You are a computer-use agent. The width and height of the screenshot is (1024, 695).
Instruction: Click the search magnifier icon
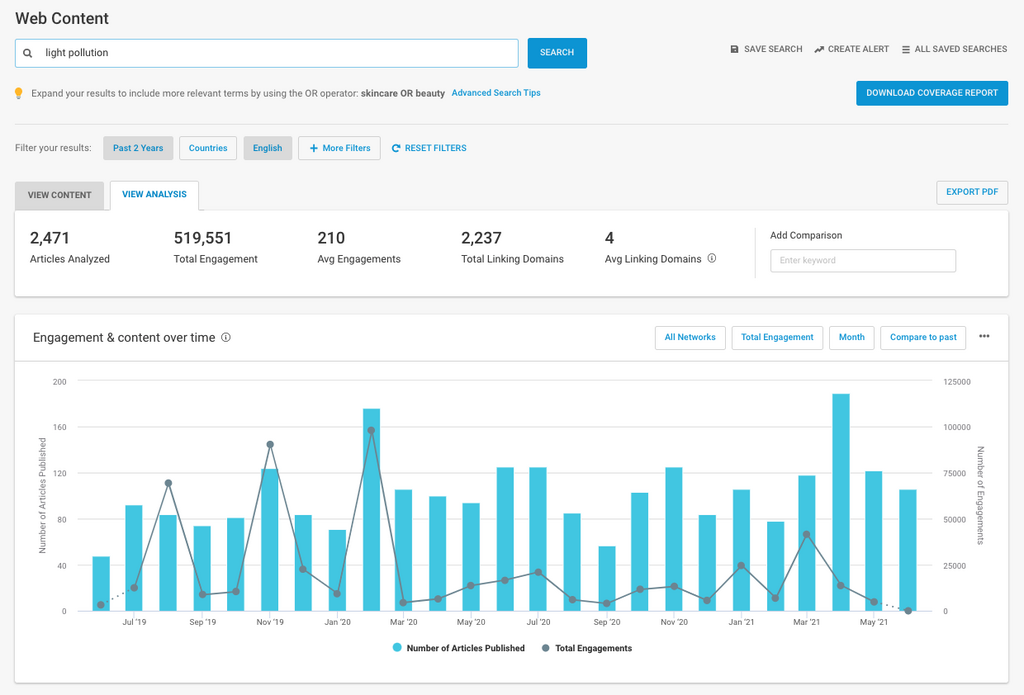click(x=28, y=53)
